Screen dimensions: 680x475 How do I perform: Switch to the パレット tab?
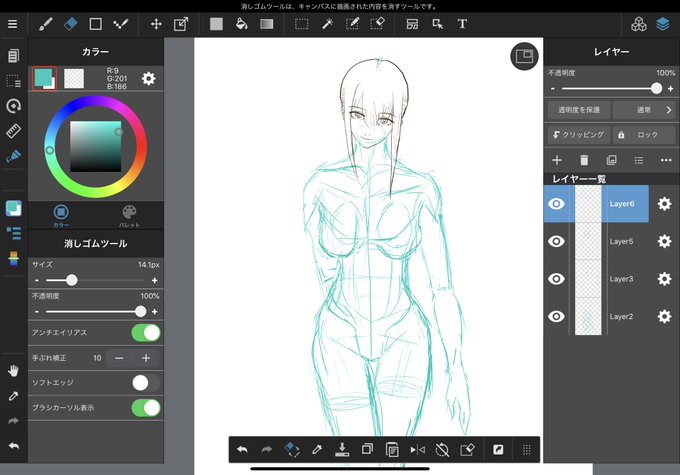129,216
